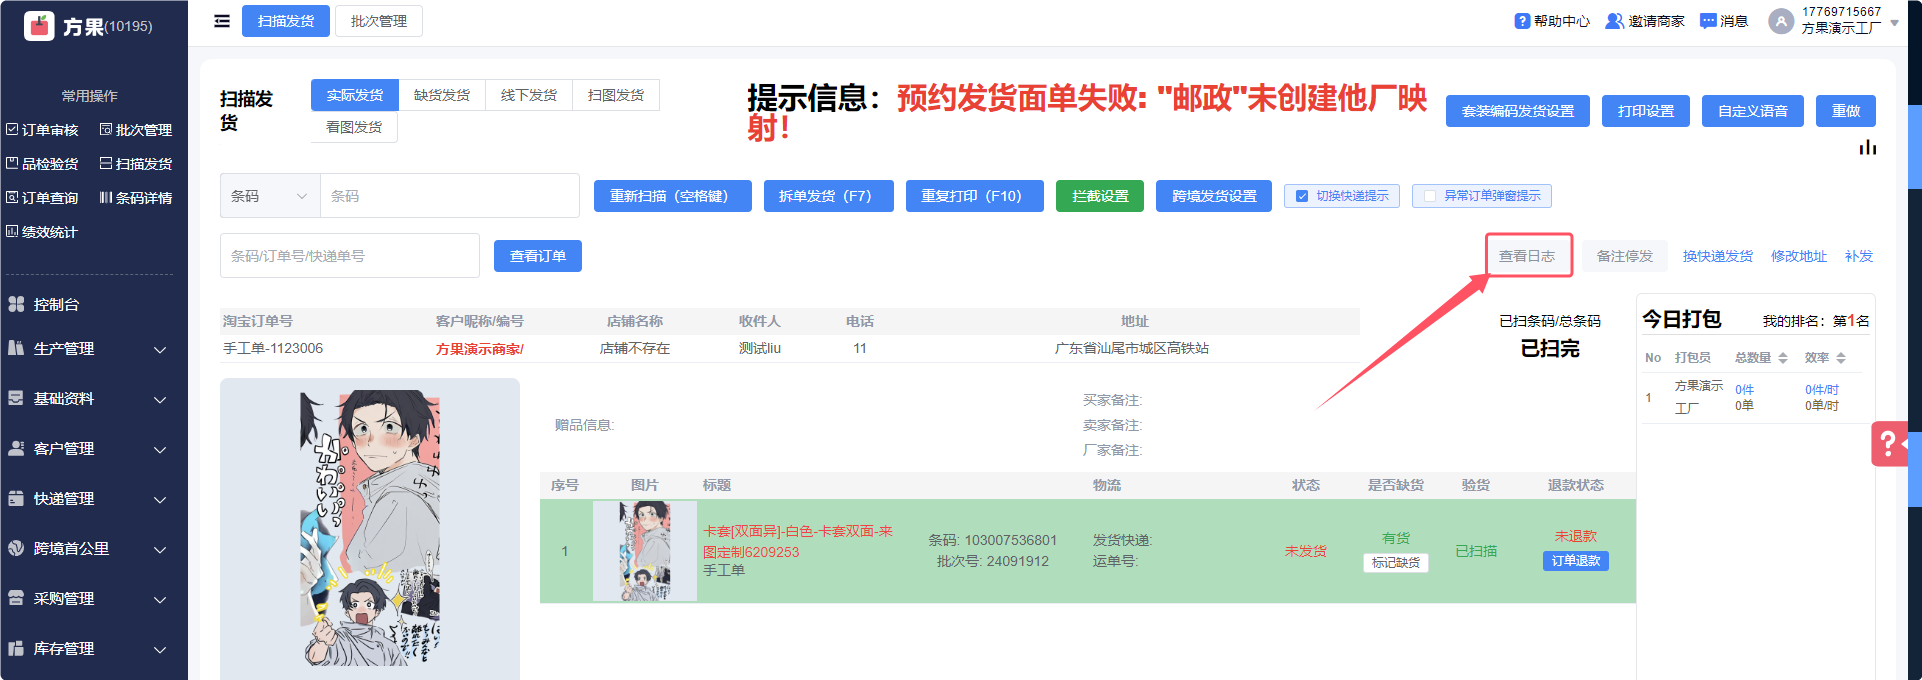
Task: Click the 查看日志 button
Action: (x=1527, y=256)
